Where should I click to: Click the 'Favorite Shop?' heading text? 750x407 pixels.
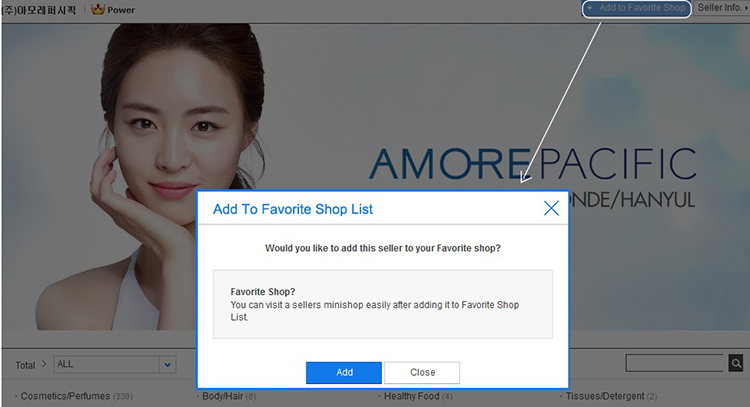click(x=263, y=292)
